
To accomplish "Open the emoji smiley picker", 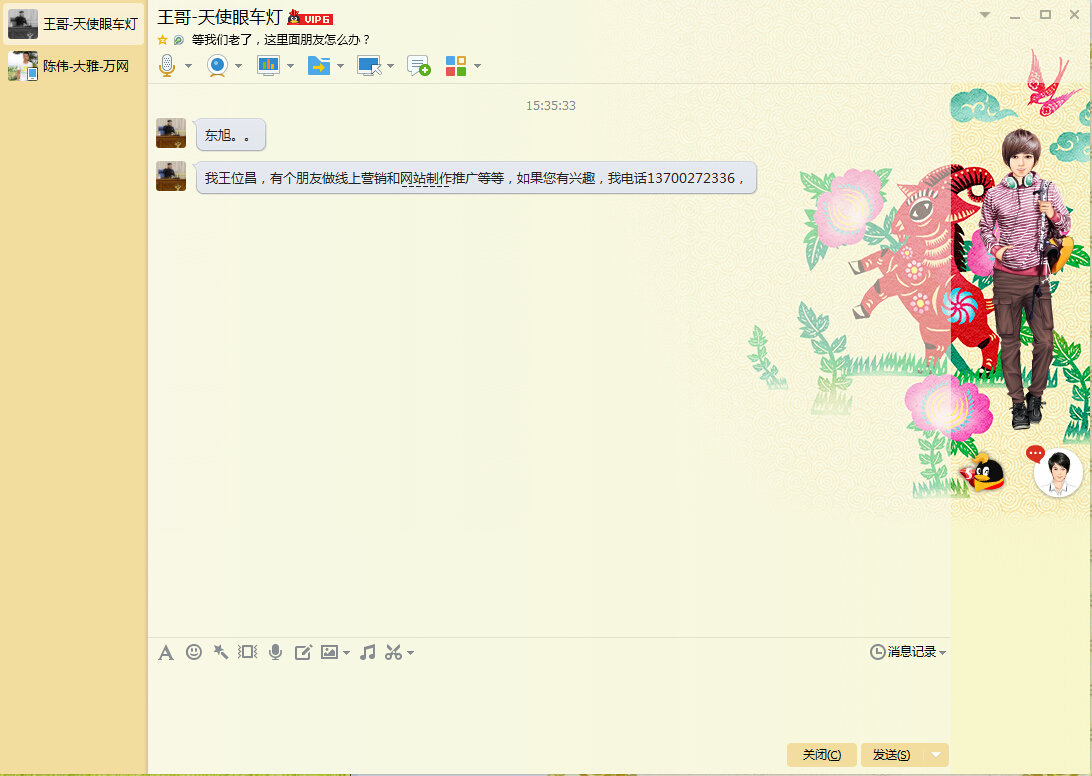I will click(194, 652).
